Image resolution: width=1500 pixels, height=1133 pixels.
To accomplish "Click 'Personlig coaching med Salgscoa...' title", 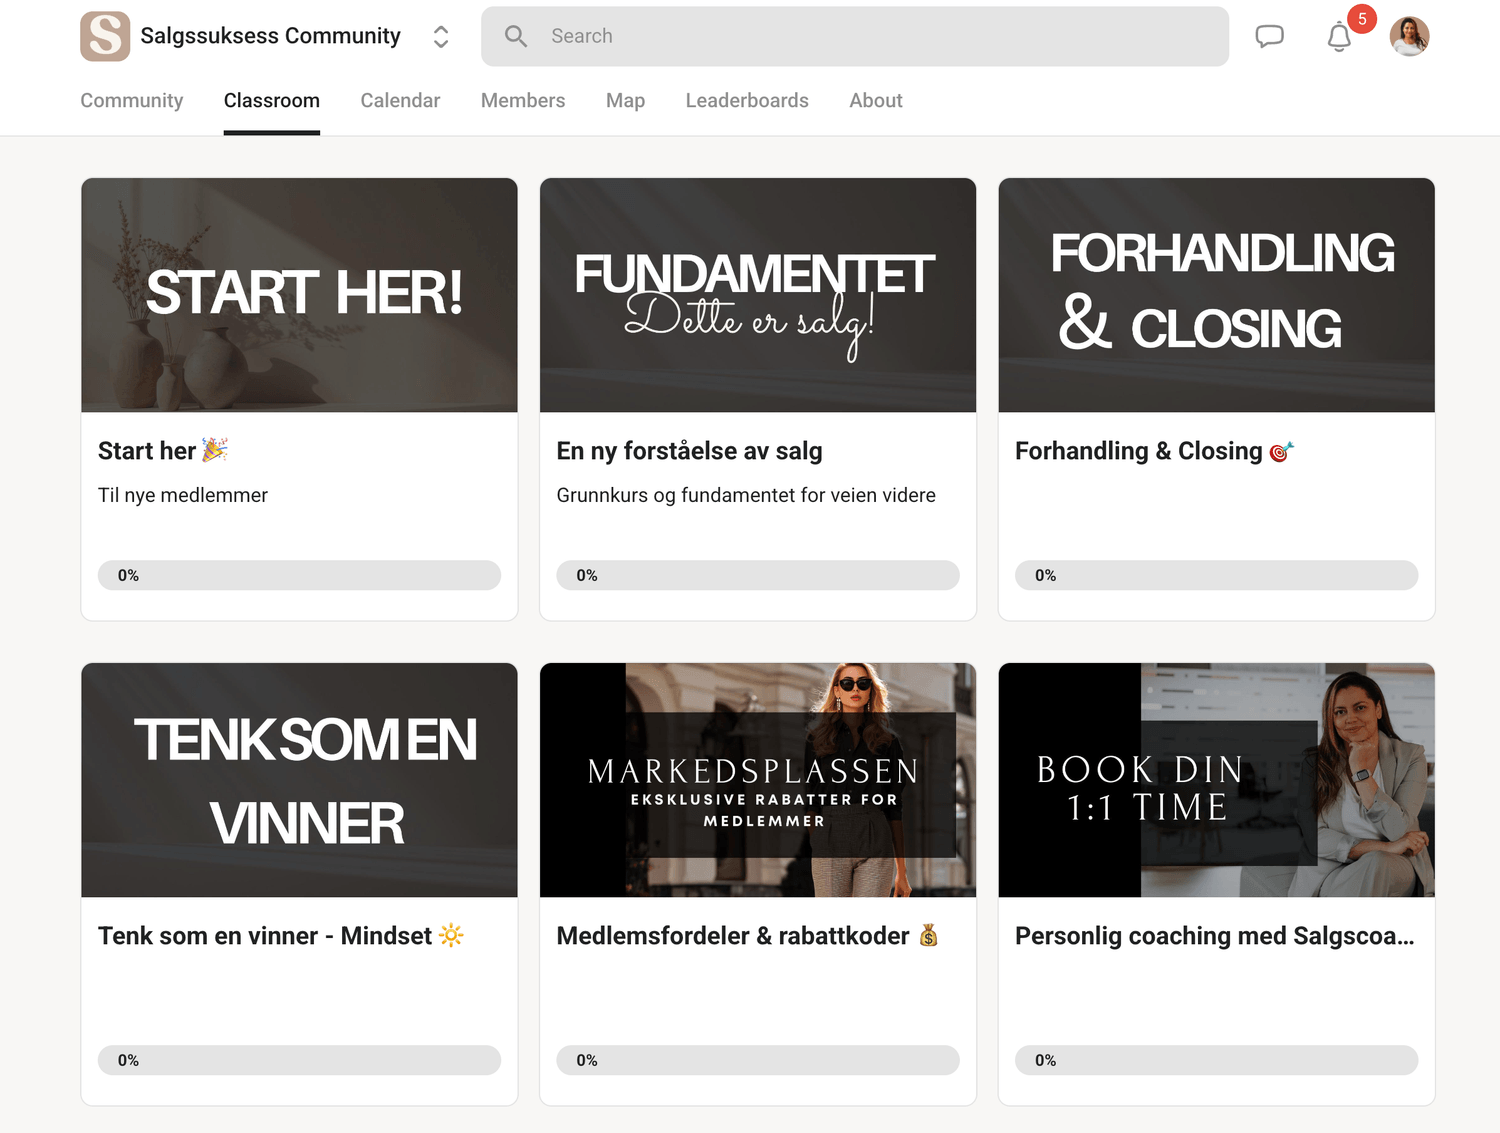I will tap(1215, 936).
